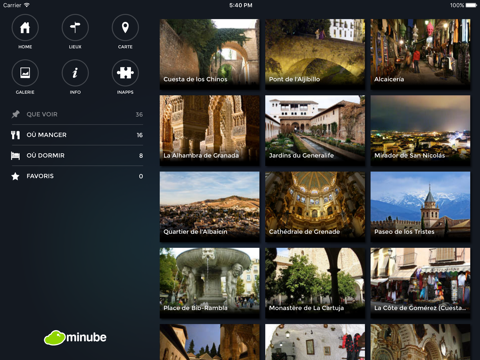Open Jardins du Generalife card
Screen dimensions: 480x360
click(315, 130)
